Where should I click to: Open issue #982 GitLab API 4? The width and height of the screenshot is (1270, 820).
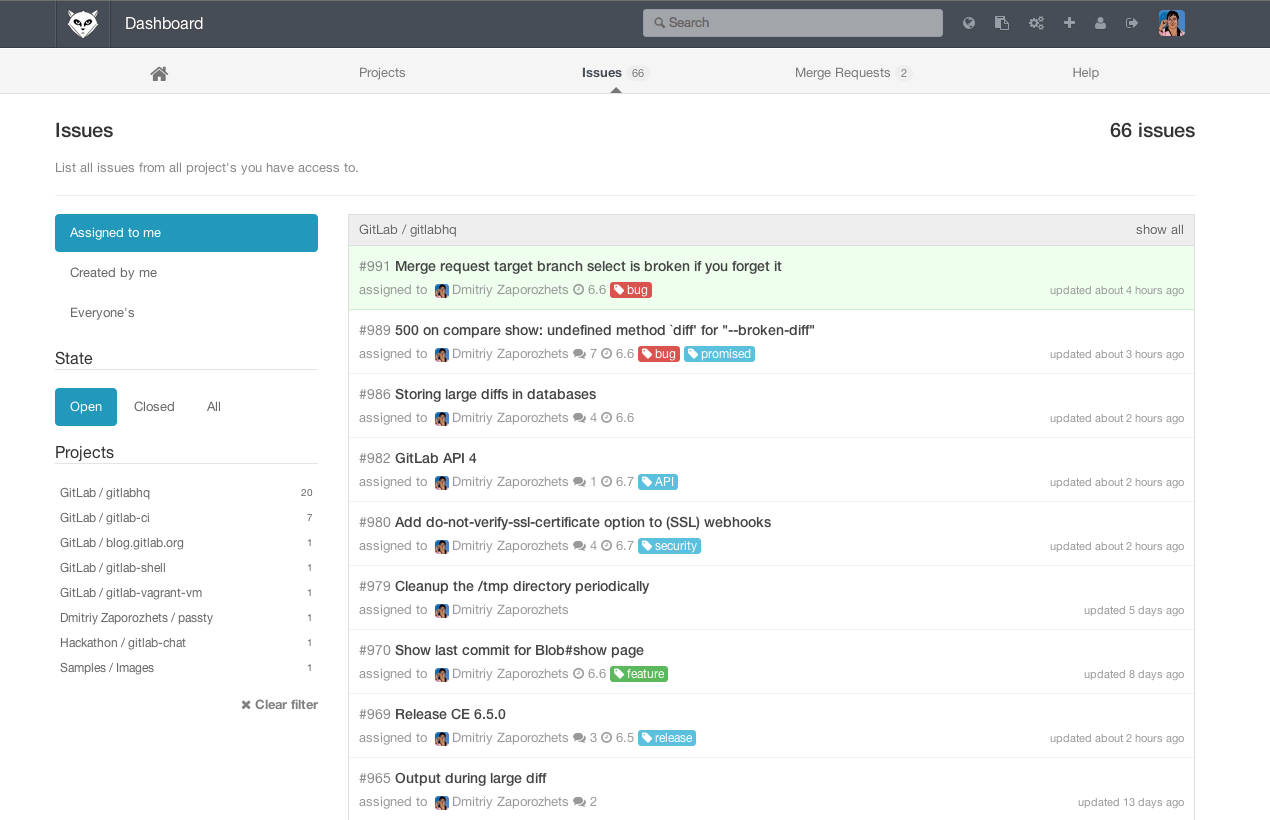pos(435,458)
